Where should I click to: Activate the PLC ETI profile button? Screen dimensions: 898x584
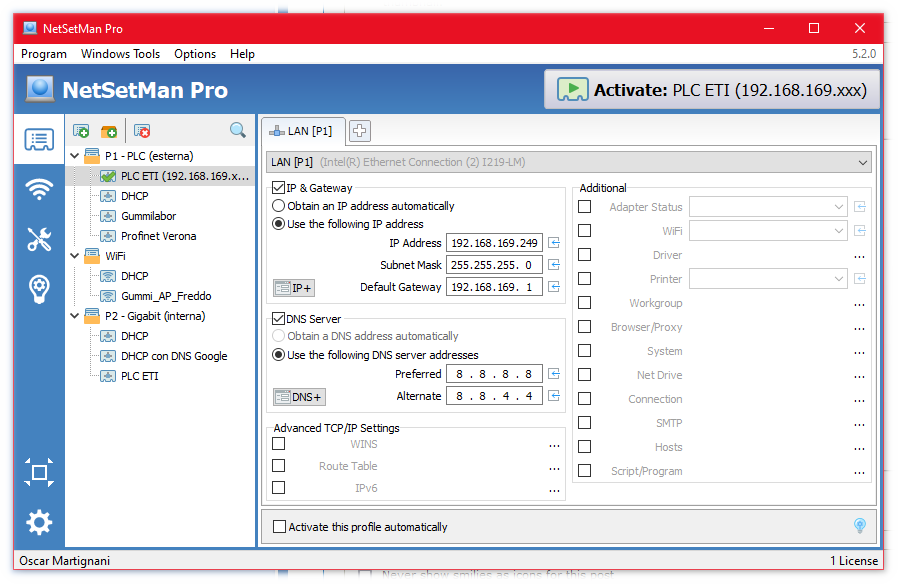[x=712, y=90]
